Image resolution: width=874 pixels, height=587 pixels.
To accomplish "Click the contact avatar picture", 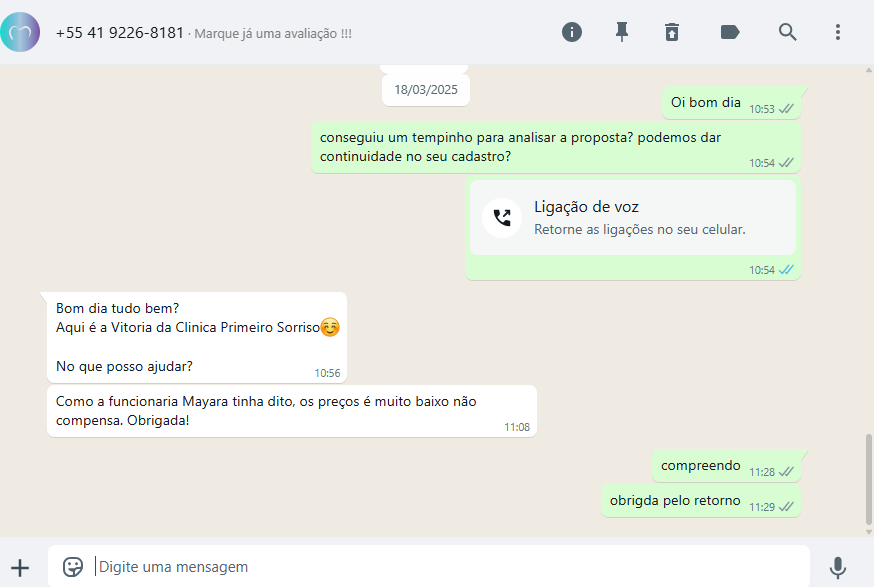I will (x=20, y=32).
